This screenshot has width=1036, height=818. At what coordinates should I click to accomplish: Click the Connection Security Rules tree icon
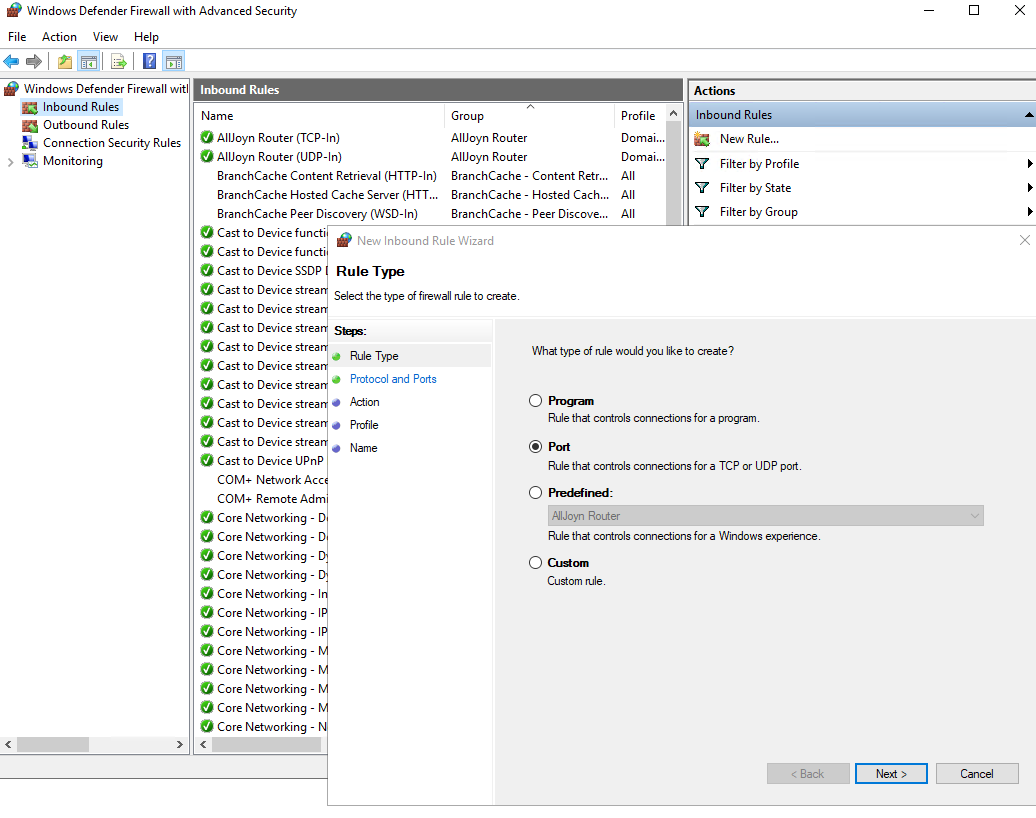coord(30,143)
